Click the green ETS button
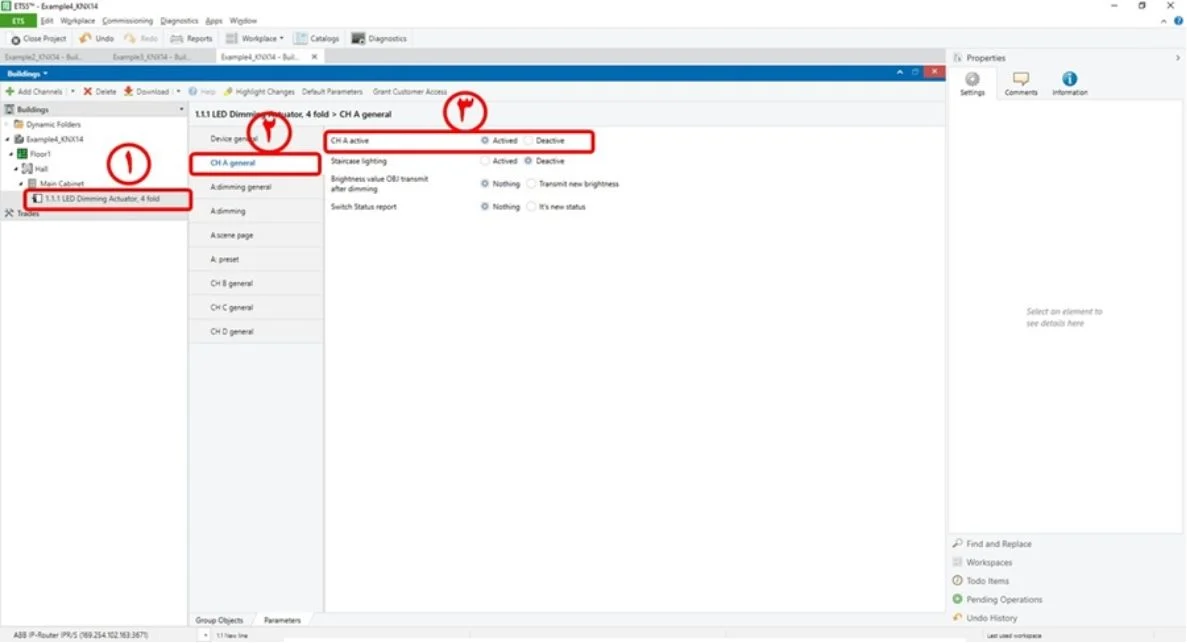Image resolution: width=1187 pixels, height=643 pixels. pos(18,20)
